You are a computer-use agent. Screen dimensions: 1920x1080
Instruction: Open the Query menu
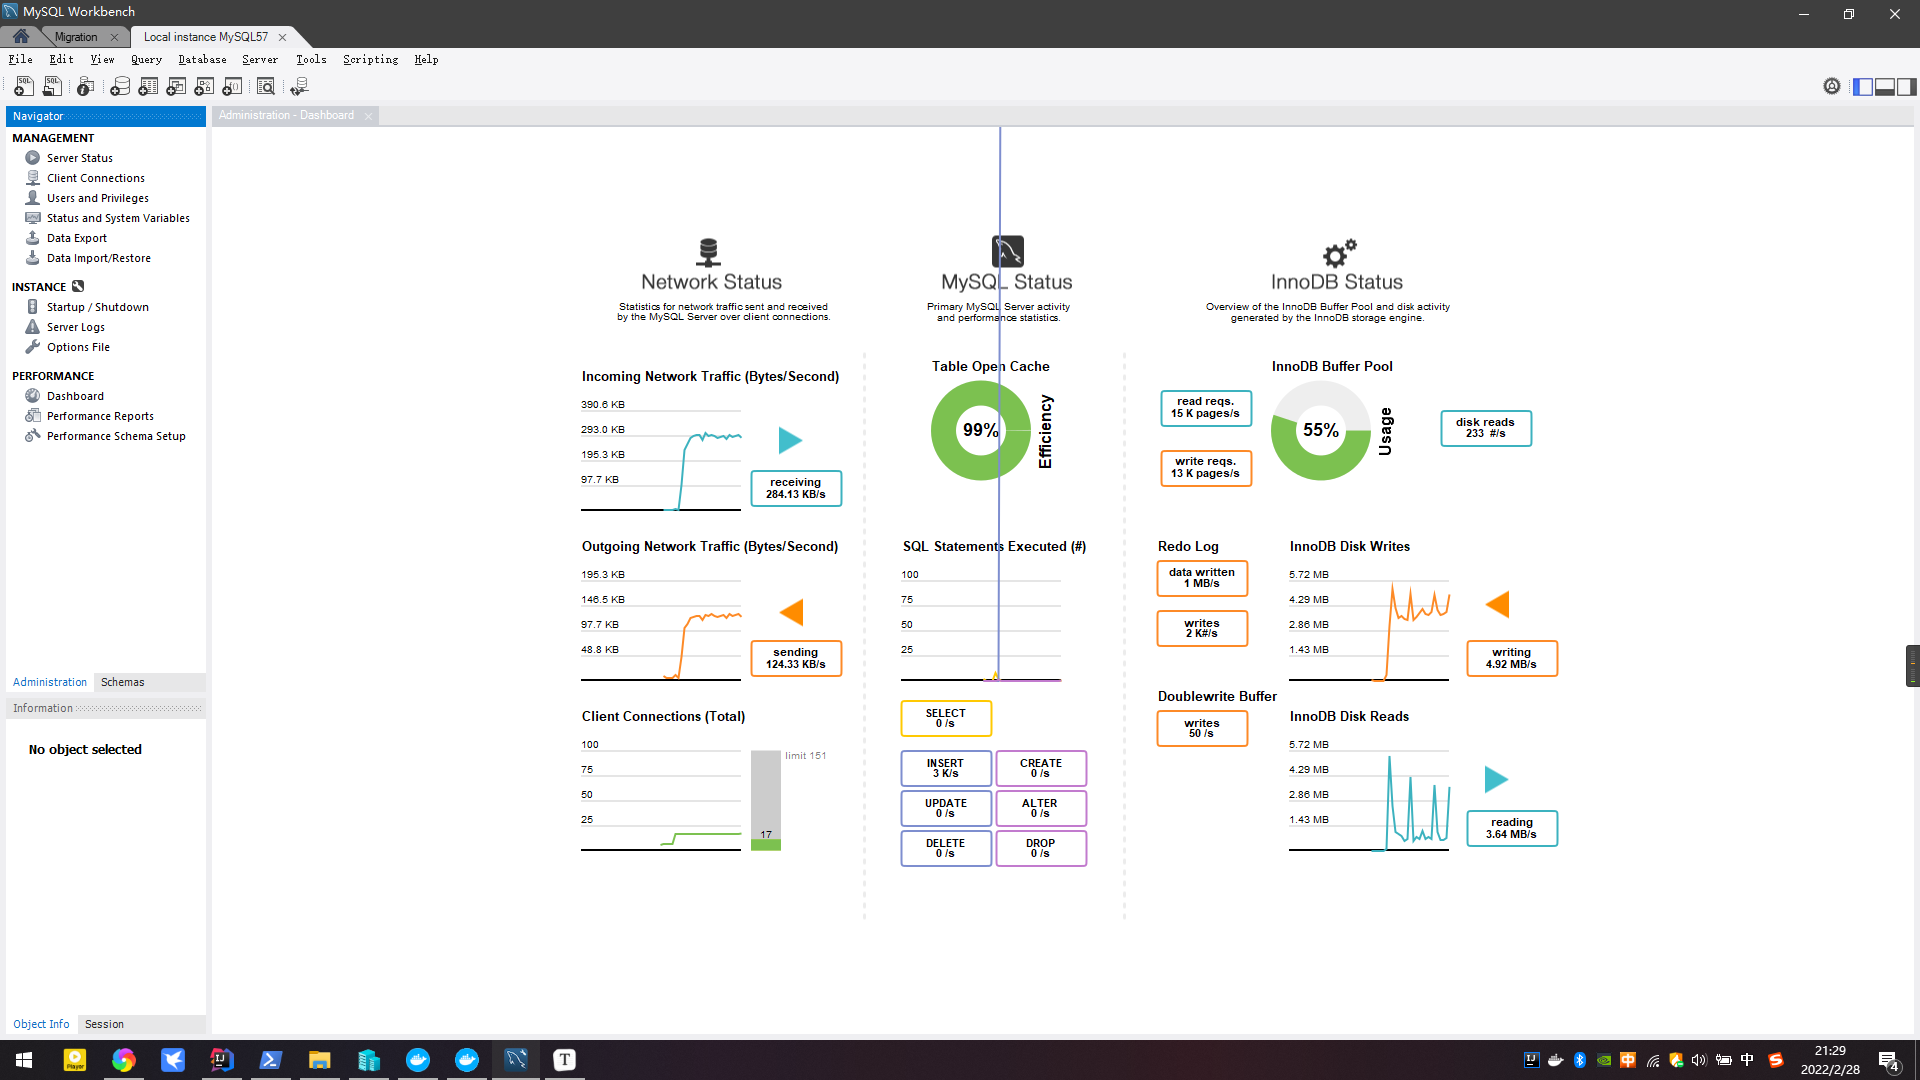pos(146,60)
